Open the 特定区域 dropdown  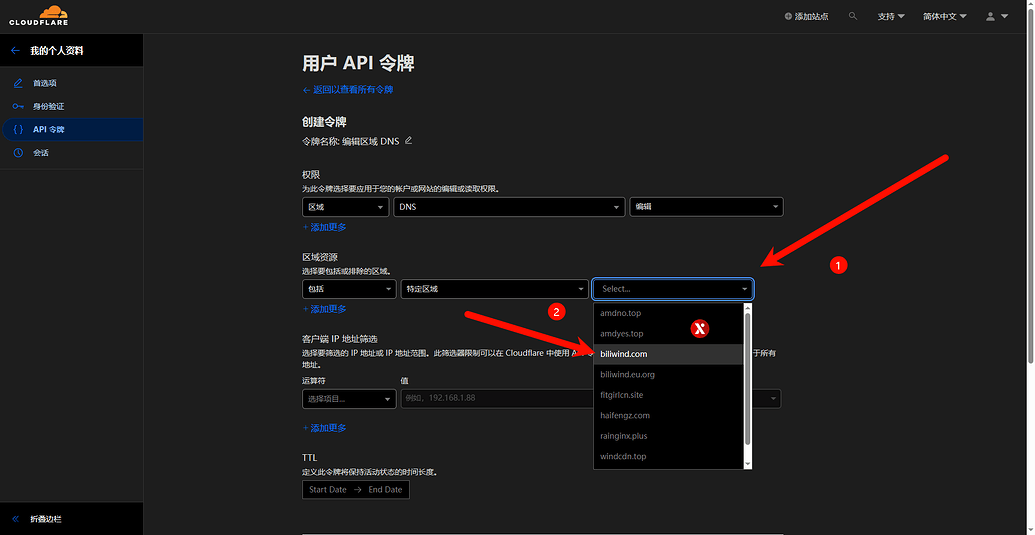click(x=494, y=288)
